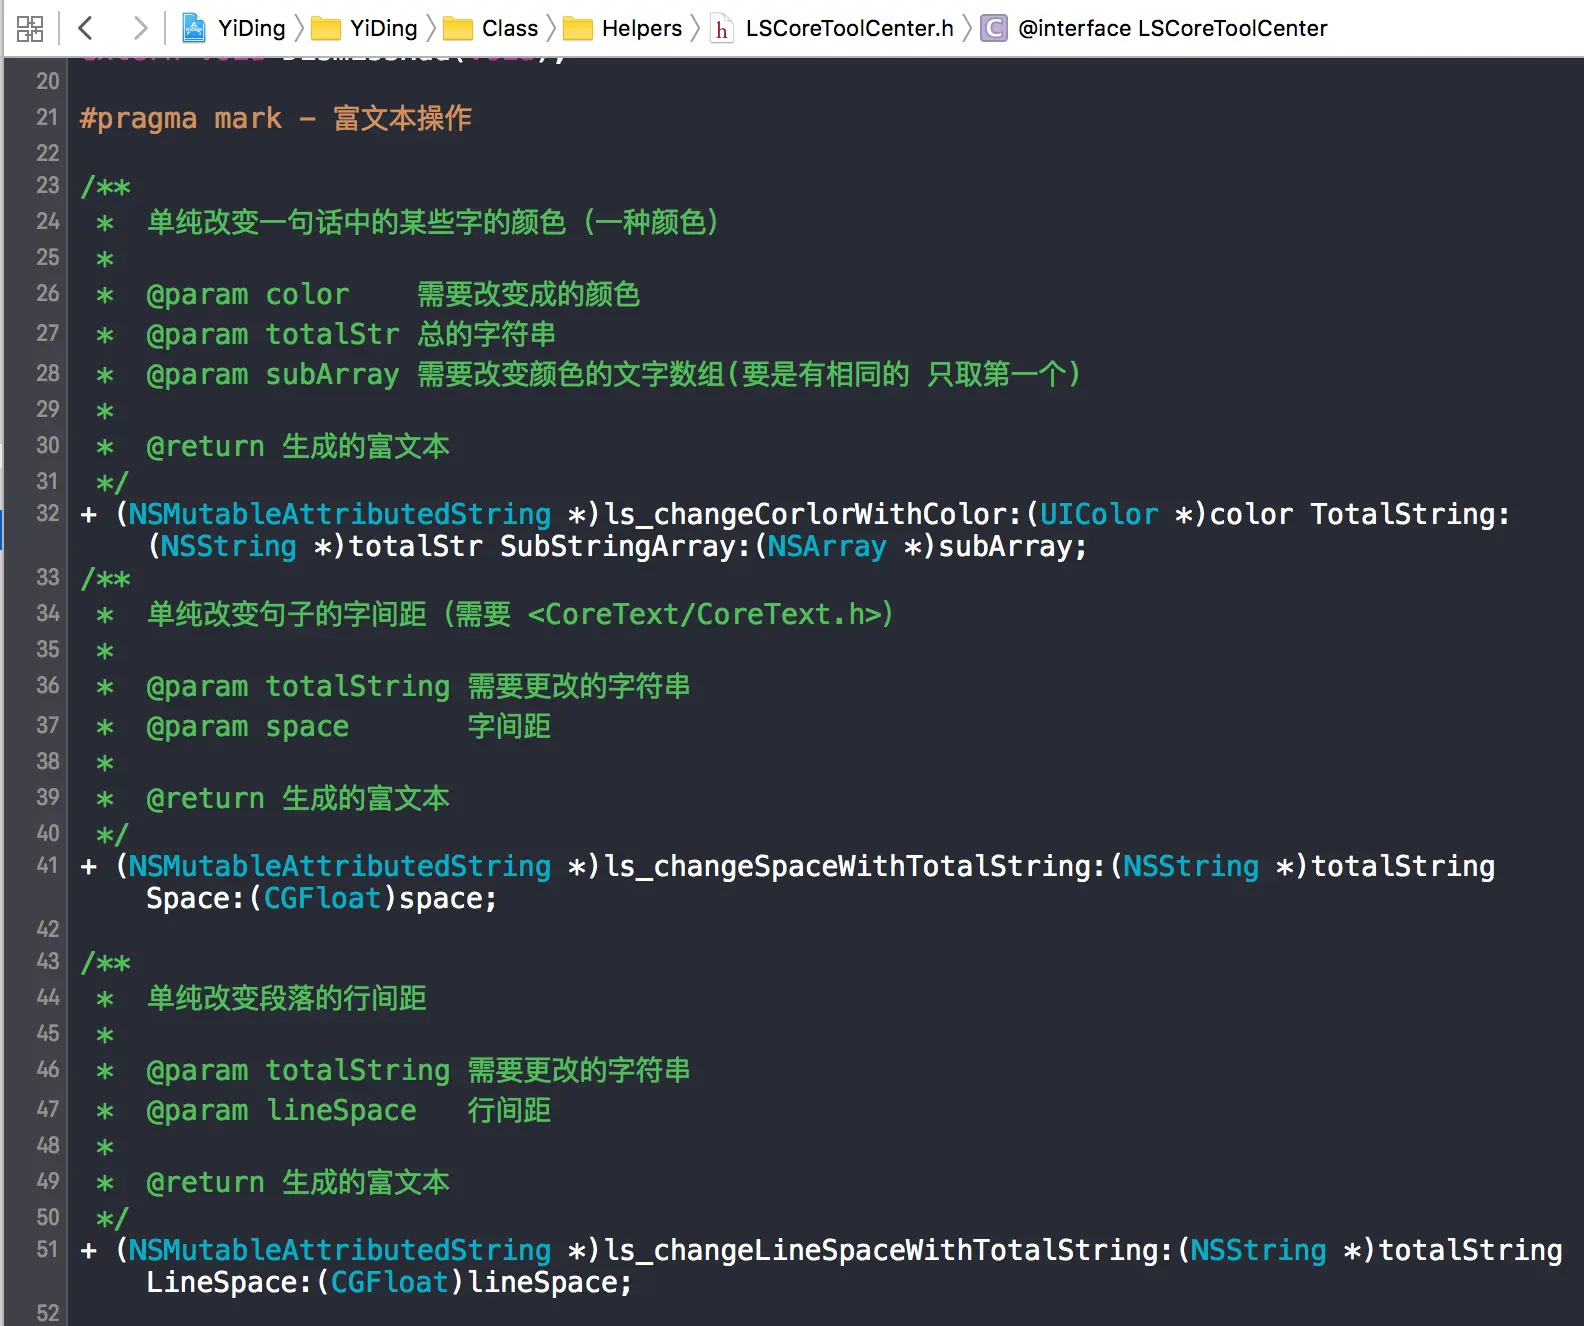The height and width of the screenshot is (1326, 1584).
Task: Select line number 41 in the gutter
Action: coord(48,866)
